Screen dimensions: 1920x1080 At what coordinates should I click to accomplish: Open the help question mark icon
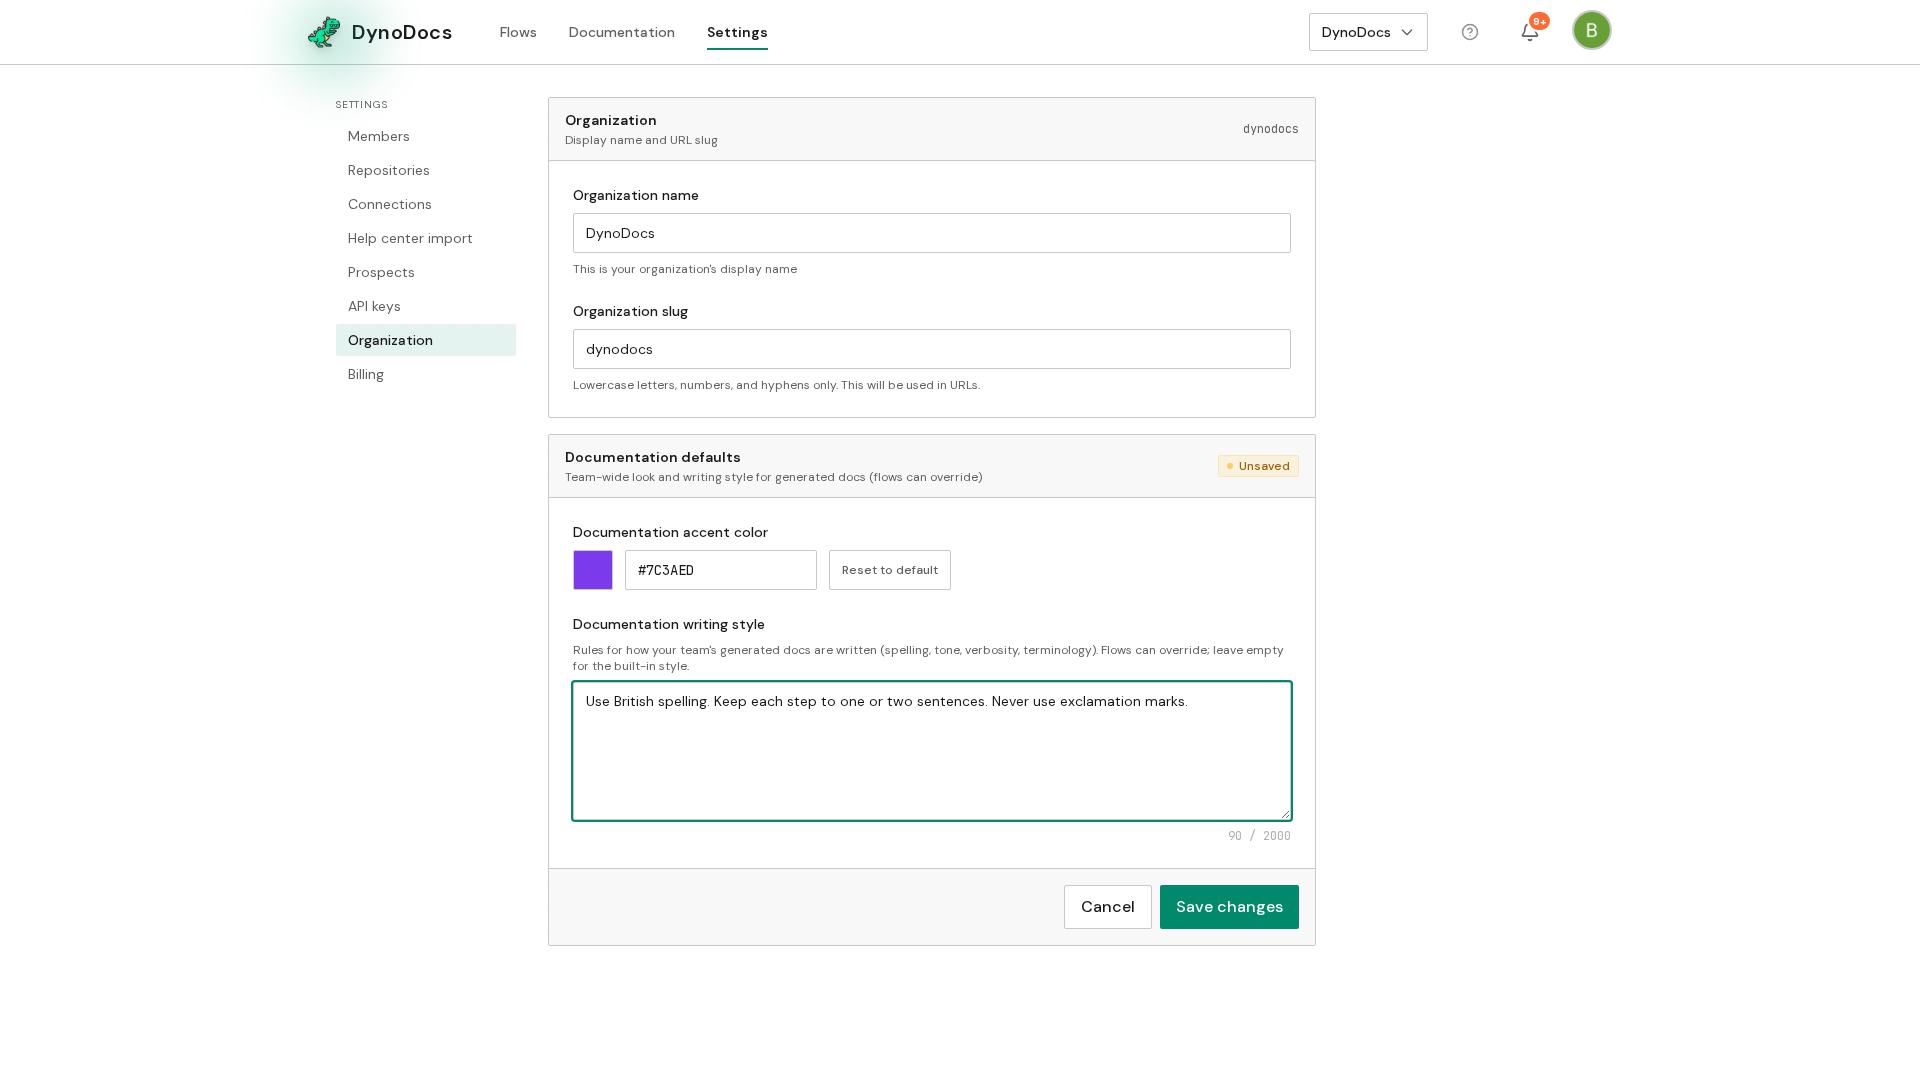coord(1470,32)
